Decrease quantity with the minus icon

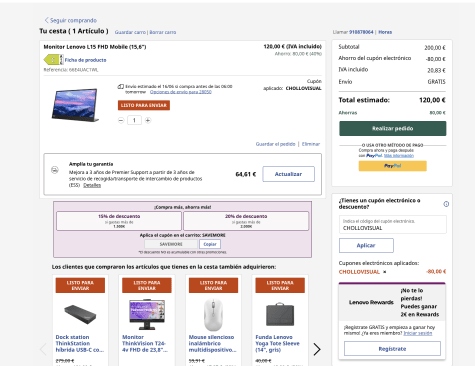[x=121, y=120]
